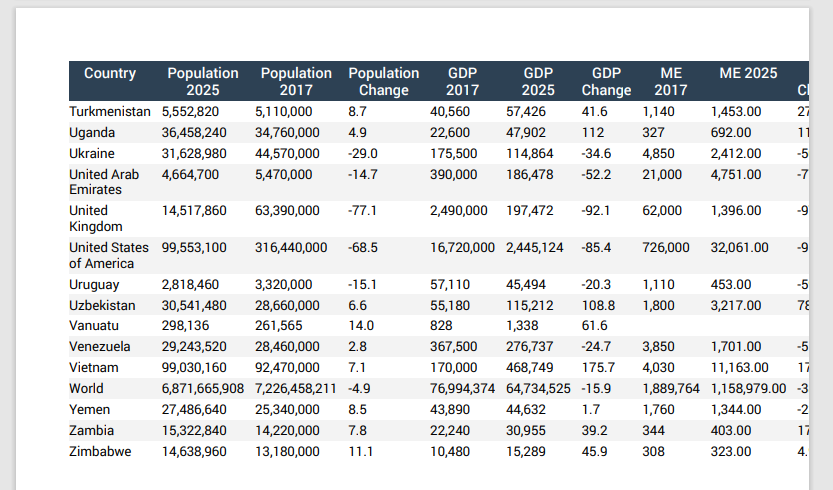Click USA 2017 population 316,440,000
Screen dimensions: 833x490
(291, 248)
